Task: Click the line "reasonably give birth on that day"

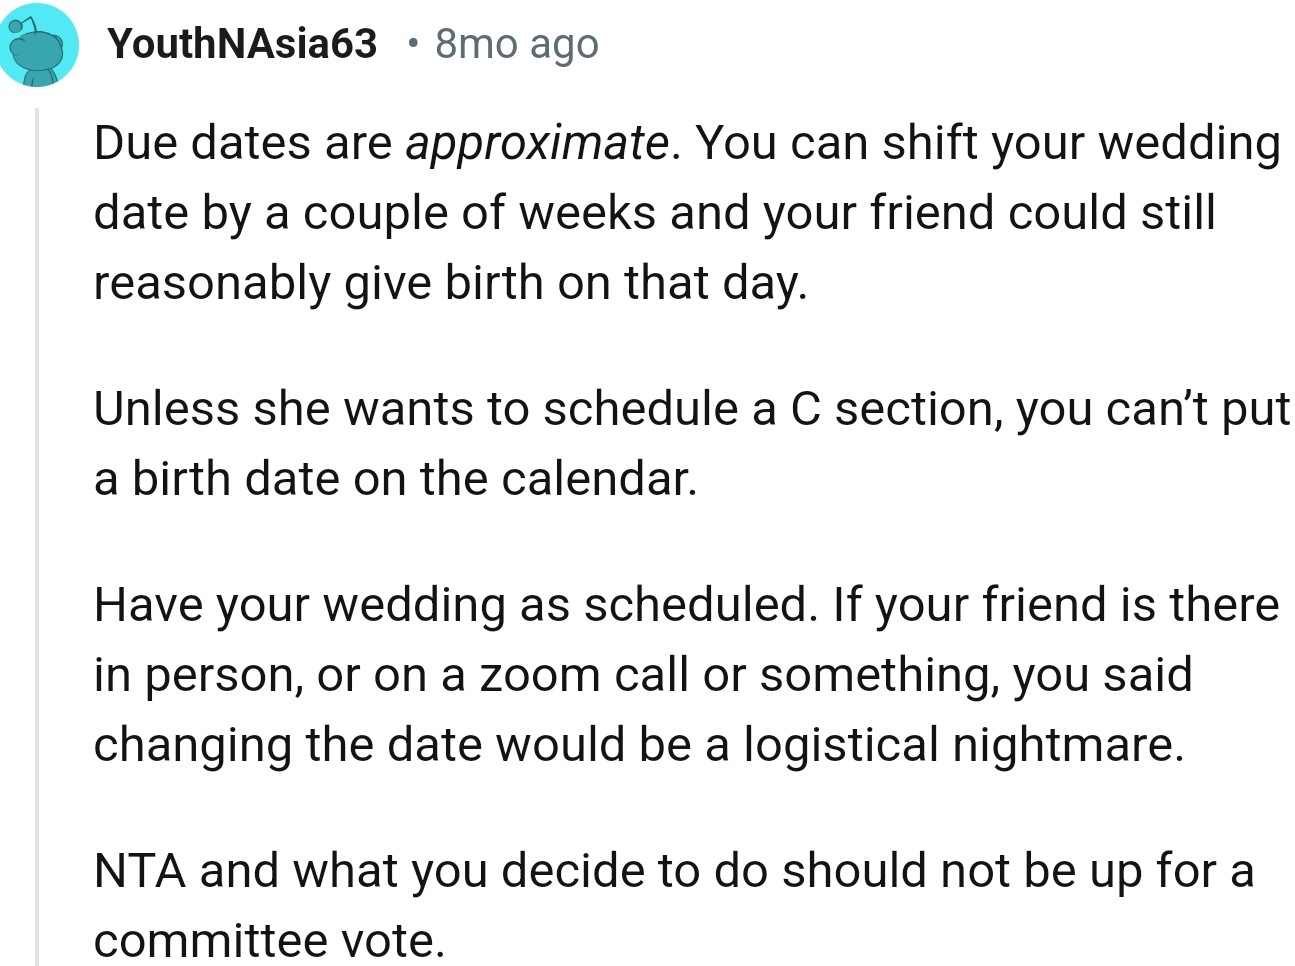Action: (x=449, y=283)
